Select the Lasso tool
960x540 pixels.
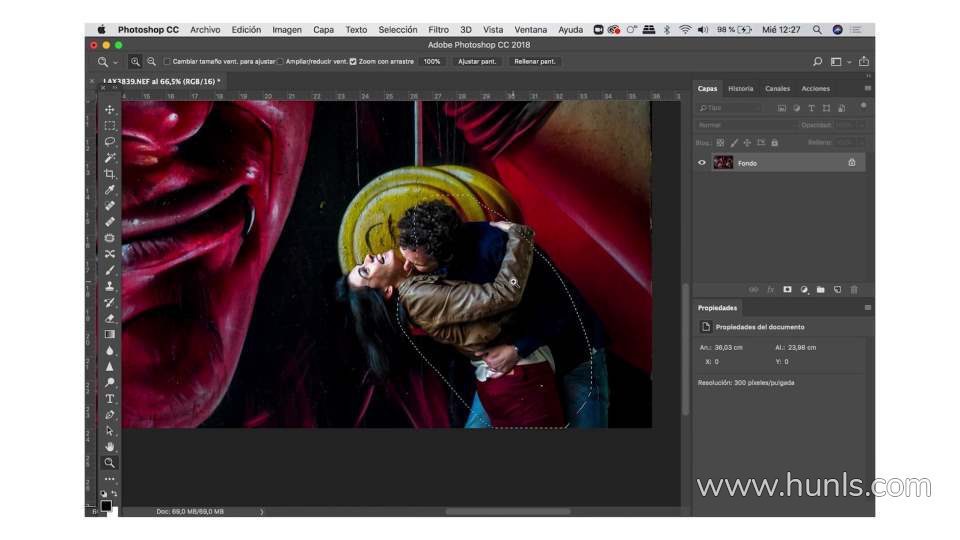110,142
